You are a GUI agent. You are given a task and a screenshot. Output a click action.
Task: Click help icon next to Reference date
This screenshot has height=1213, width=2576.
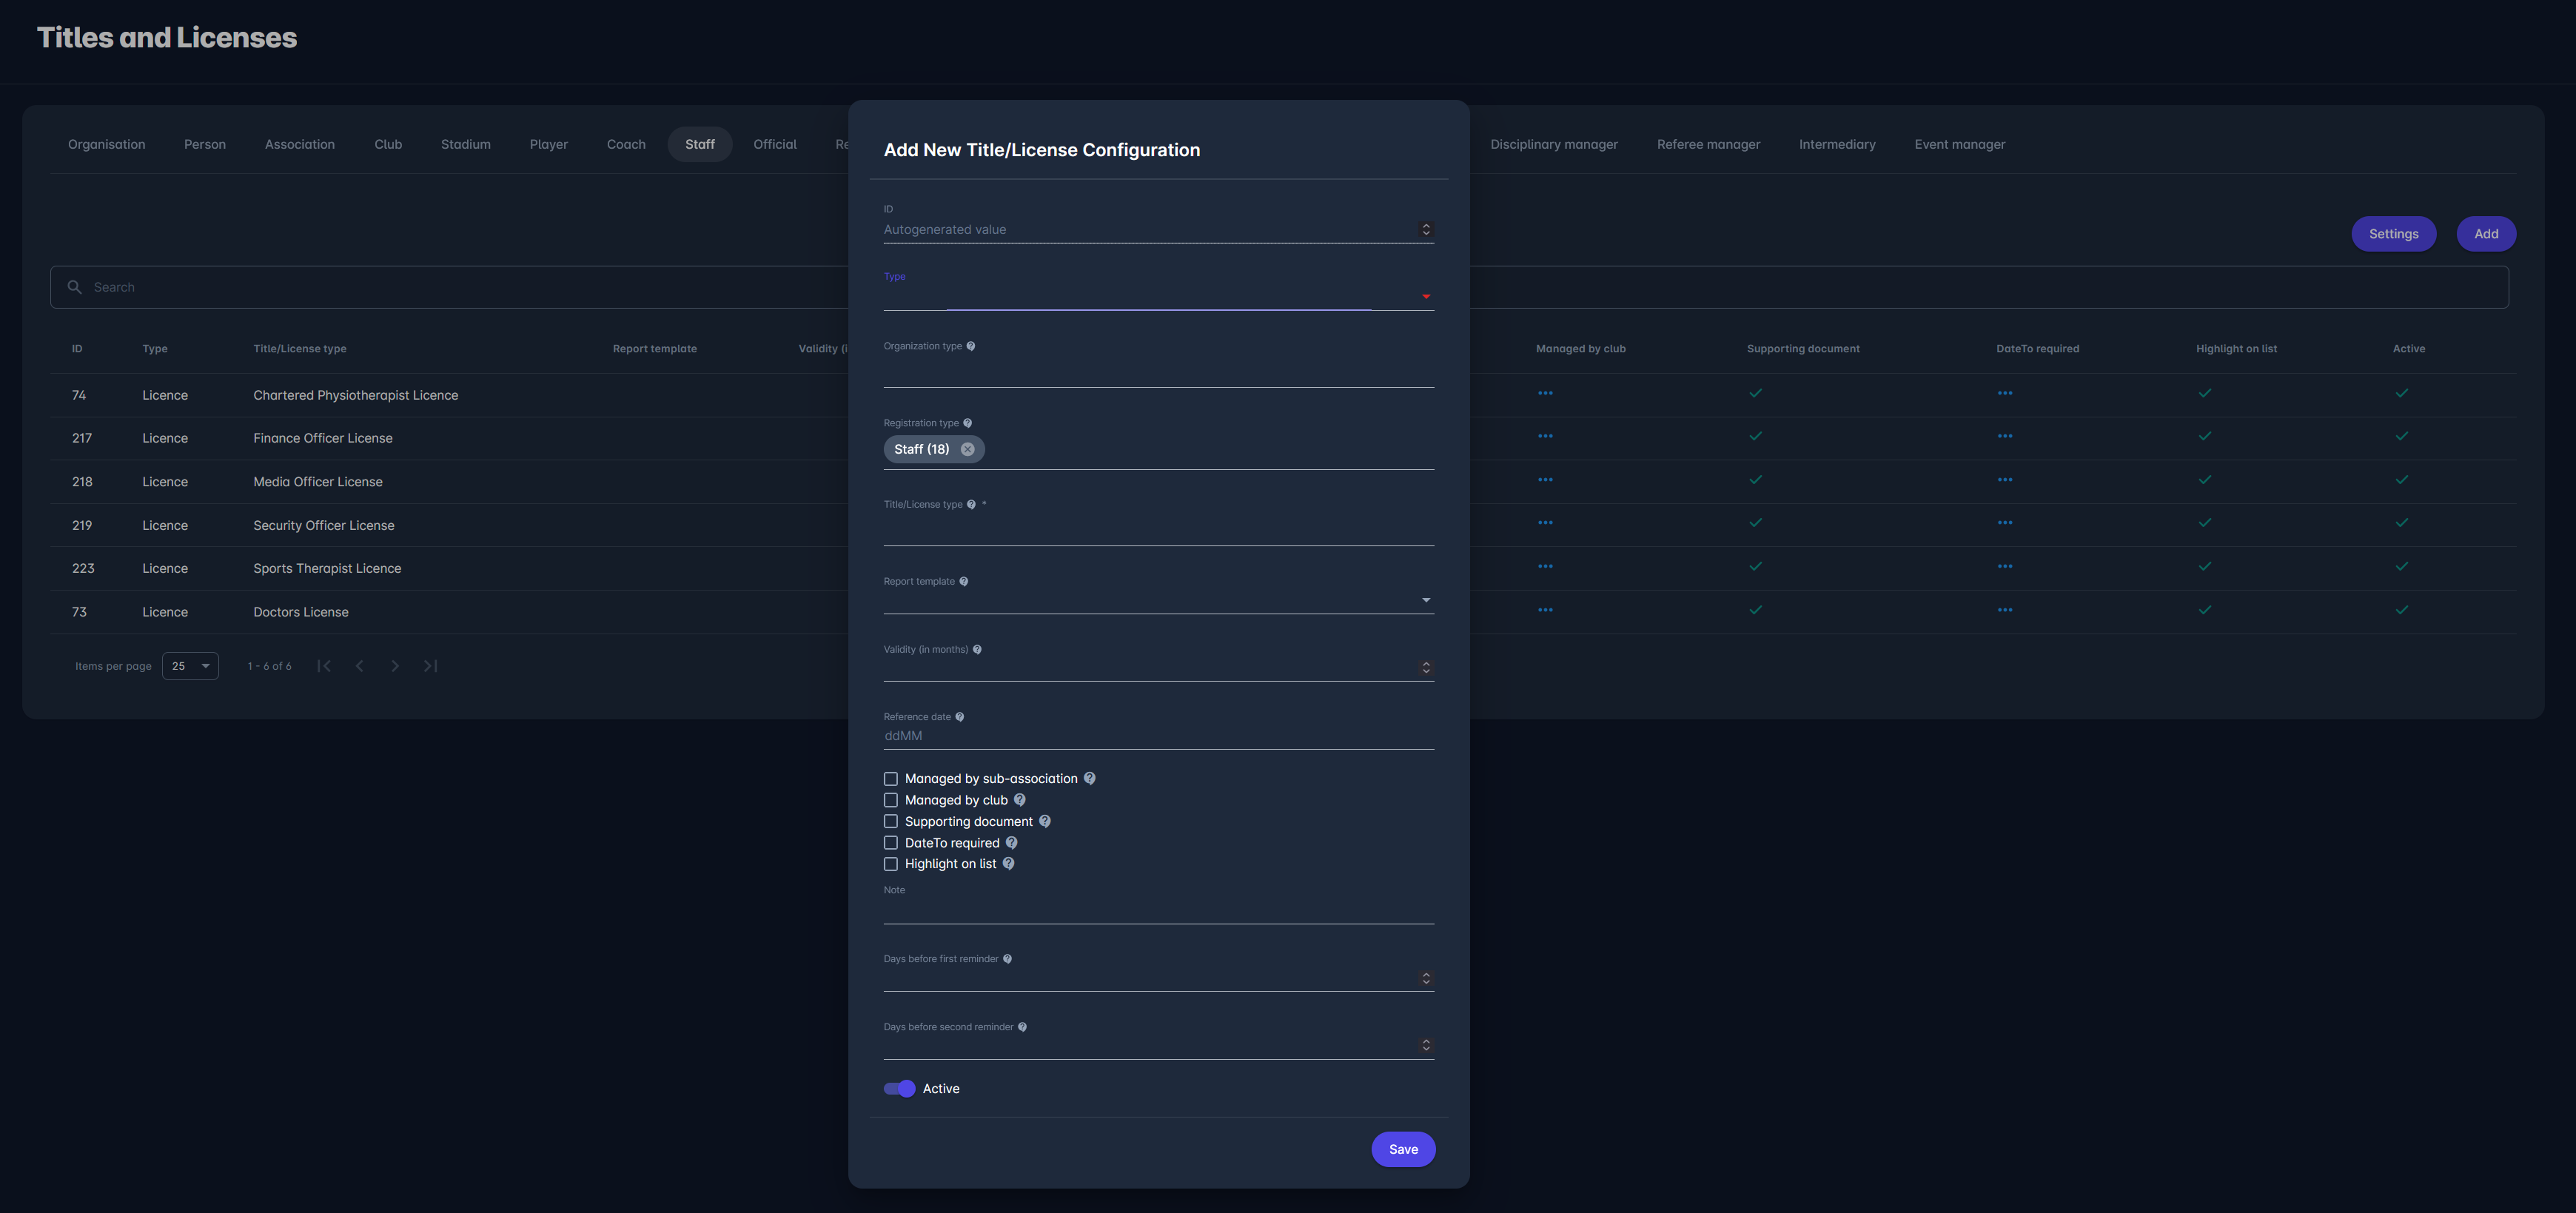(959, 716)
